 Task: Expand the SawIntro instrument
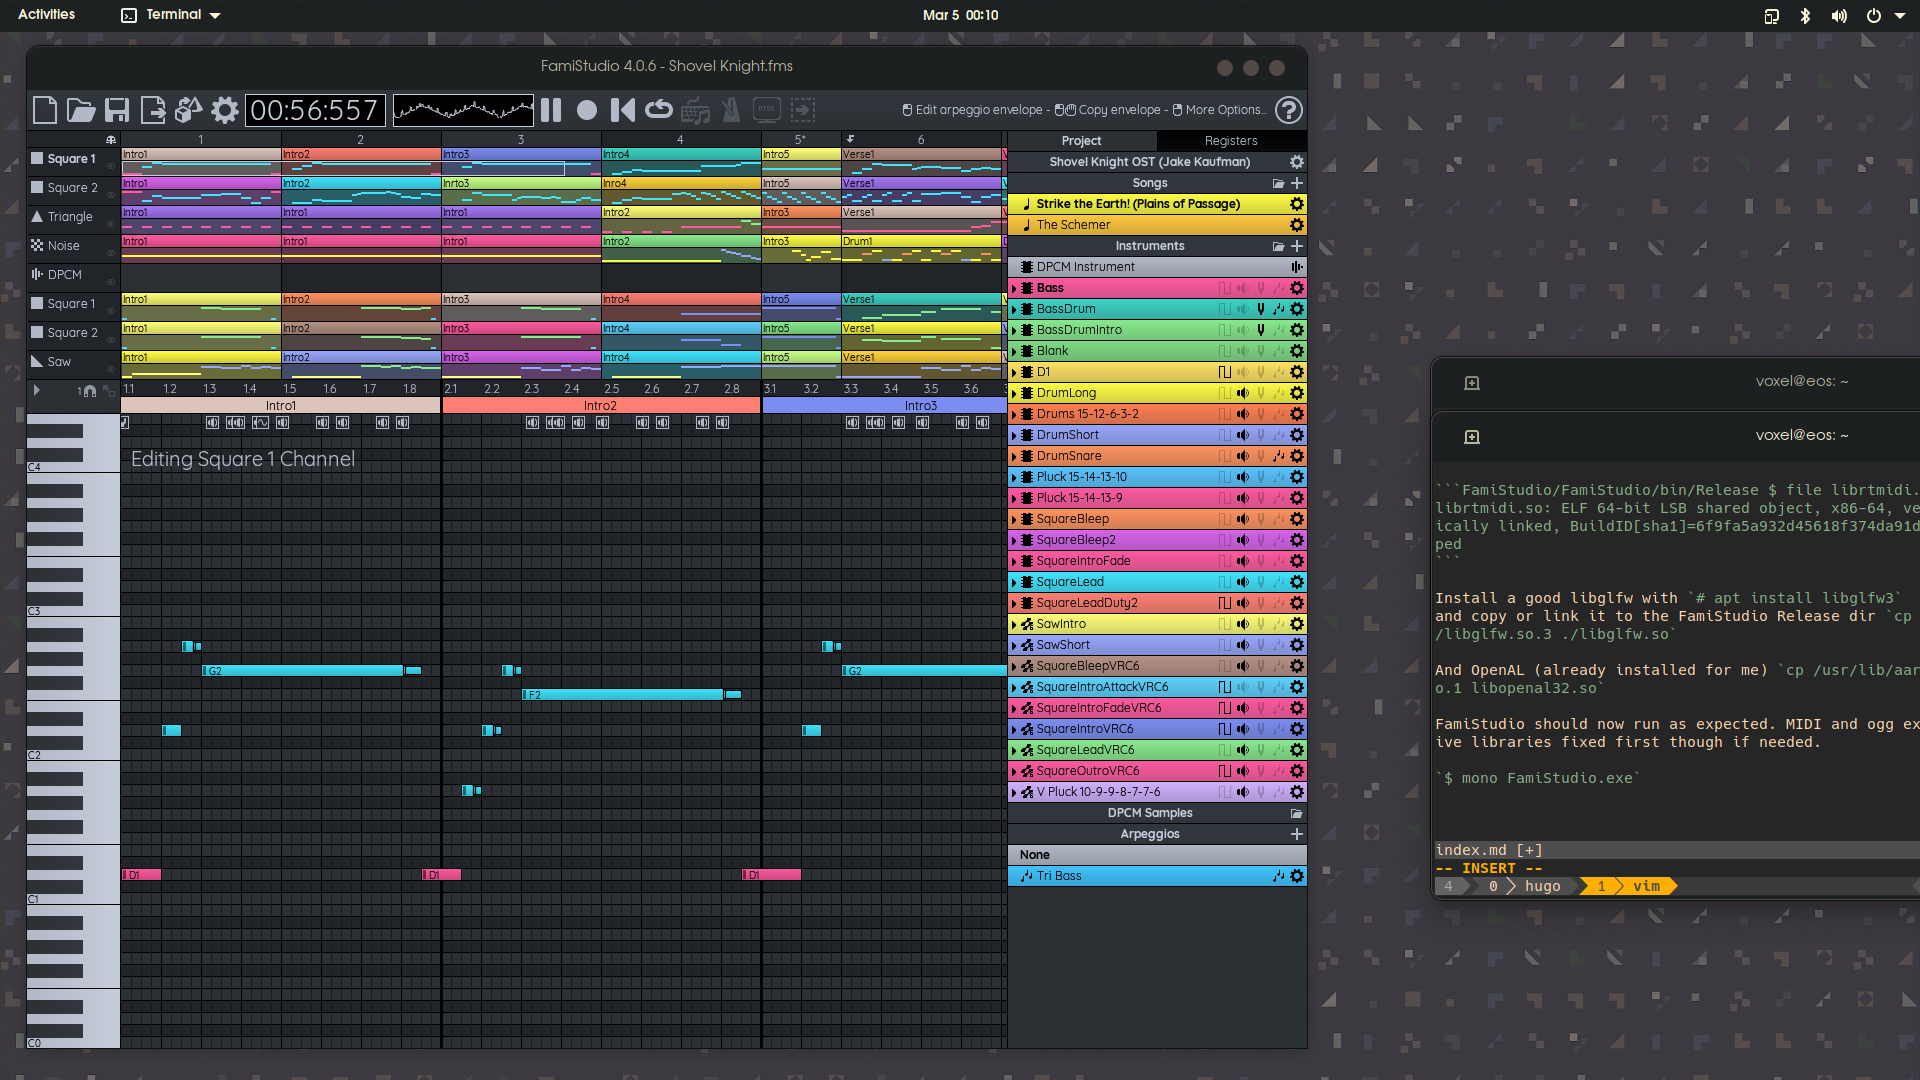pyautogui.click(x=1014, y=624)
